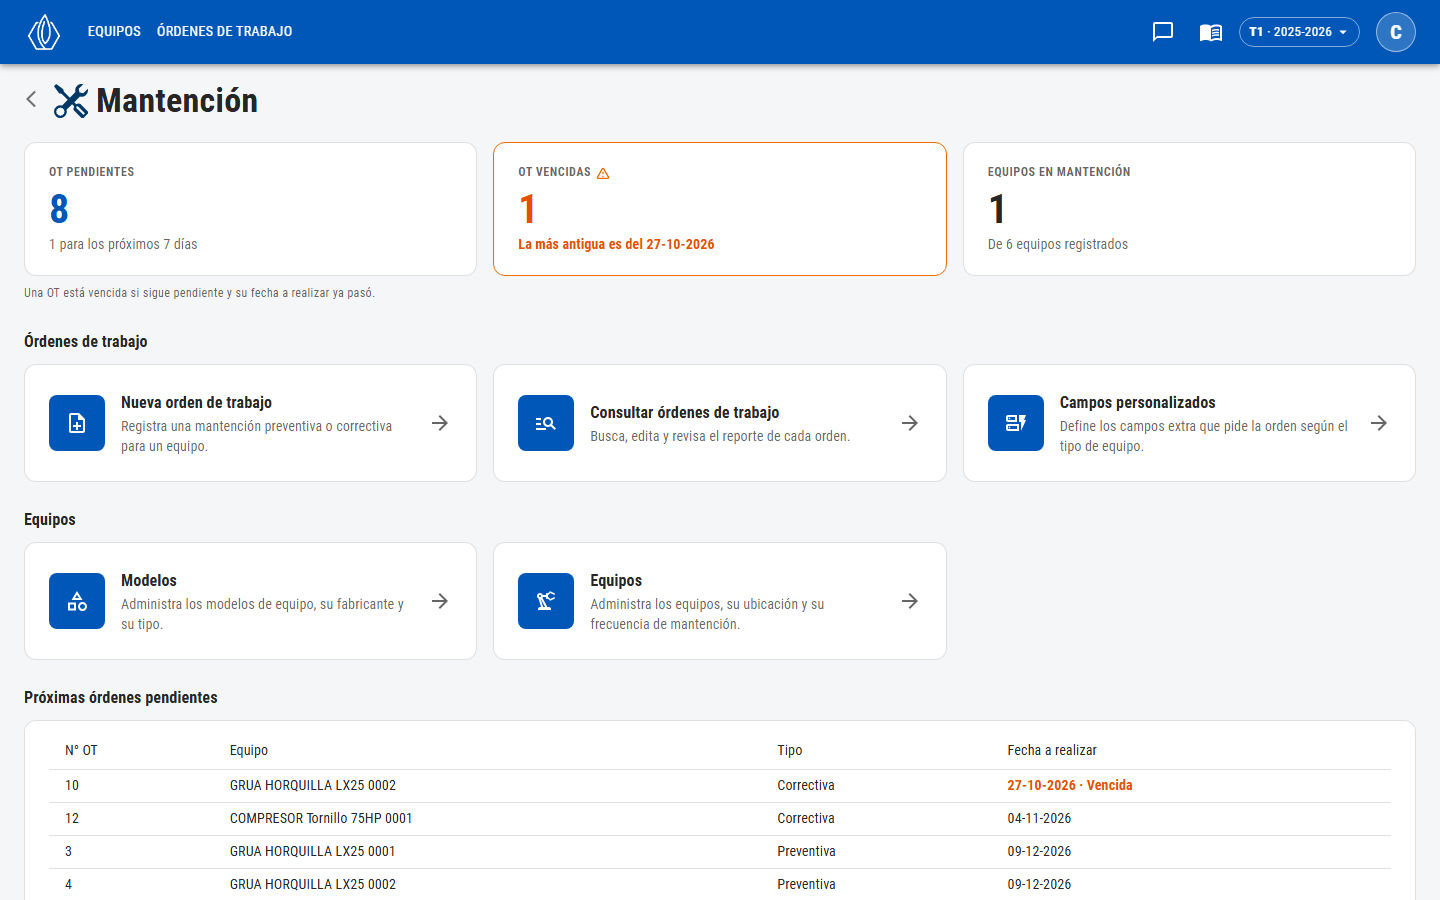The height and width of the screenshot is (900, 1440).
Task: Open the Órdenes de trabajo menu item
Action: (x=225, y=32)
